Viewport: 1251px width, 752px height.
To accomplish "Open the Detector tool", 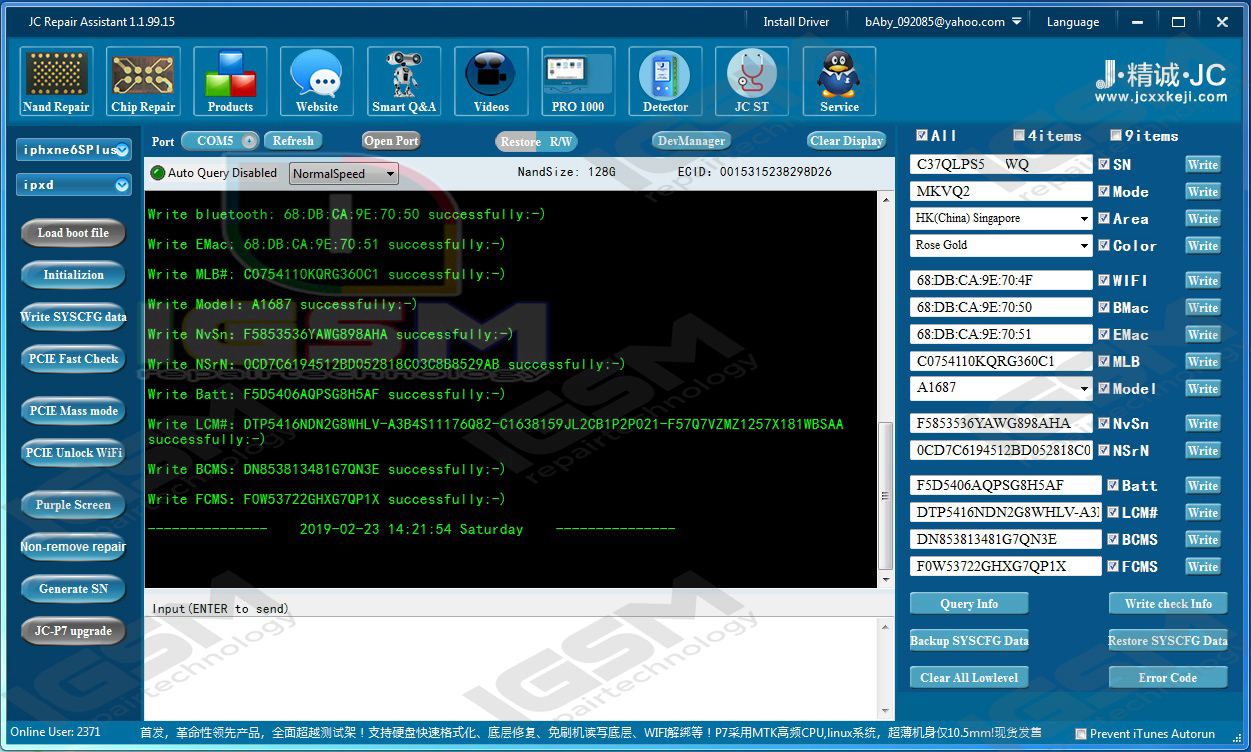I will pos(665,81).
